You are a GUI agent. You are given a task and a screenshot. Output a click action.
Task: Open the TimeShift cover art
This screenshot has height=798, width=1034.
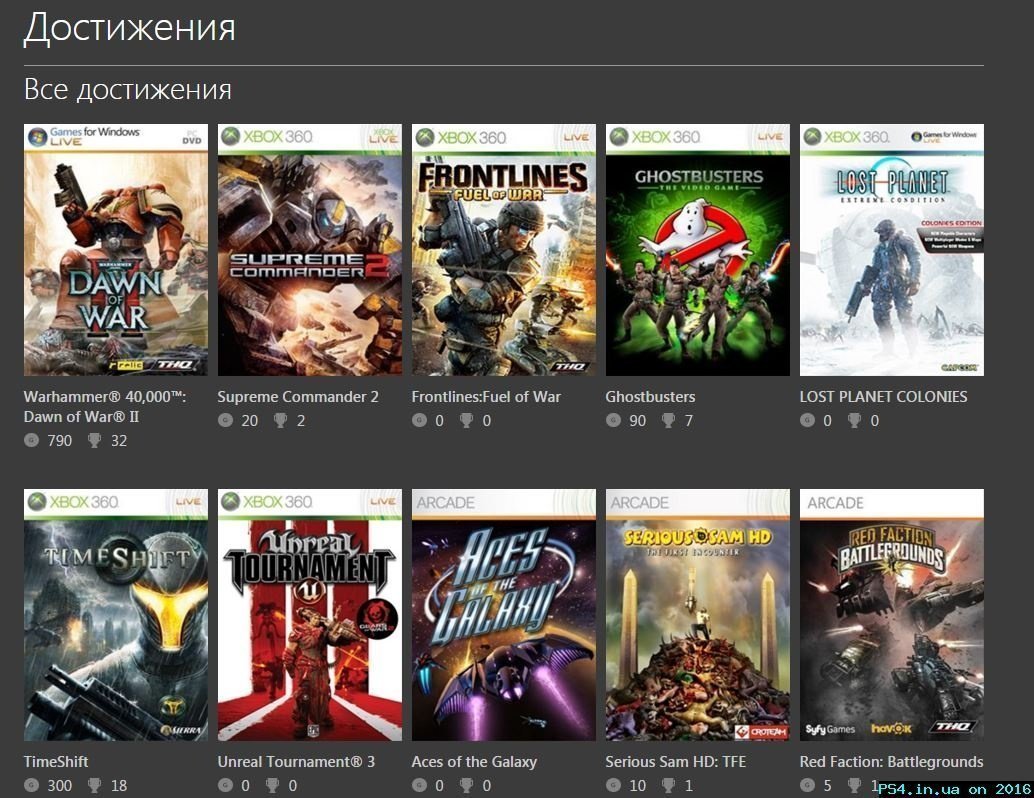click(115, 615)
